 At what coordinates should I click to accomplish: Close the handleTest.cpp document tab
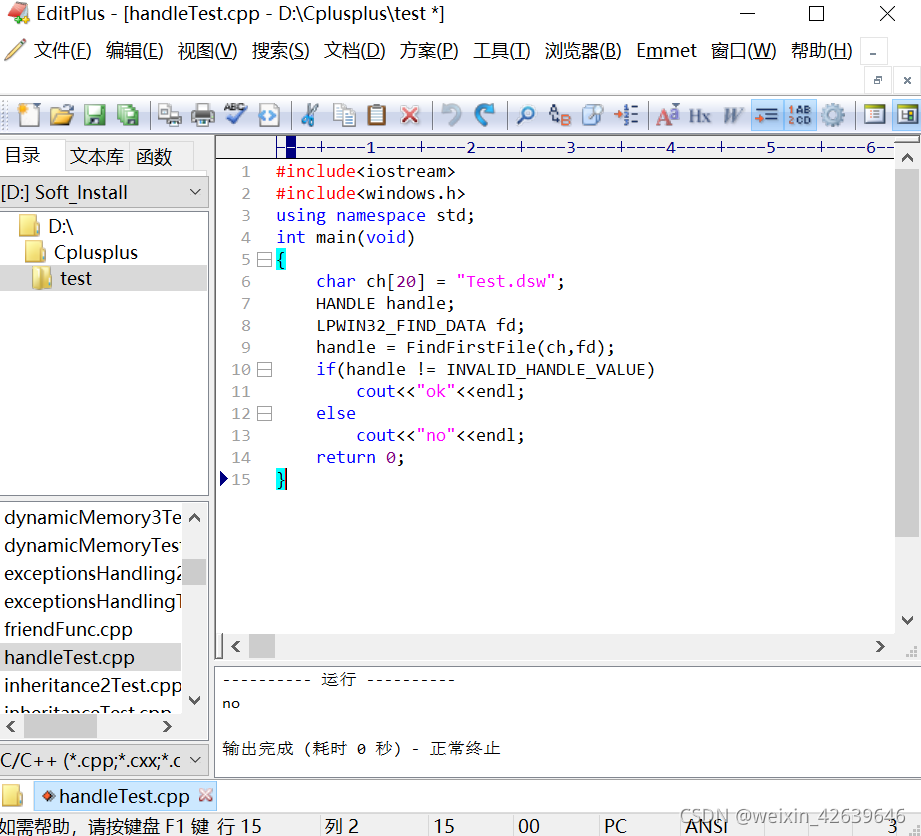206,795
